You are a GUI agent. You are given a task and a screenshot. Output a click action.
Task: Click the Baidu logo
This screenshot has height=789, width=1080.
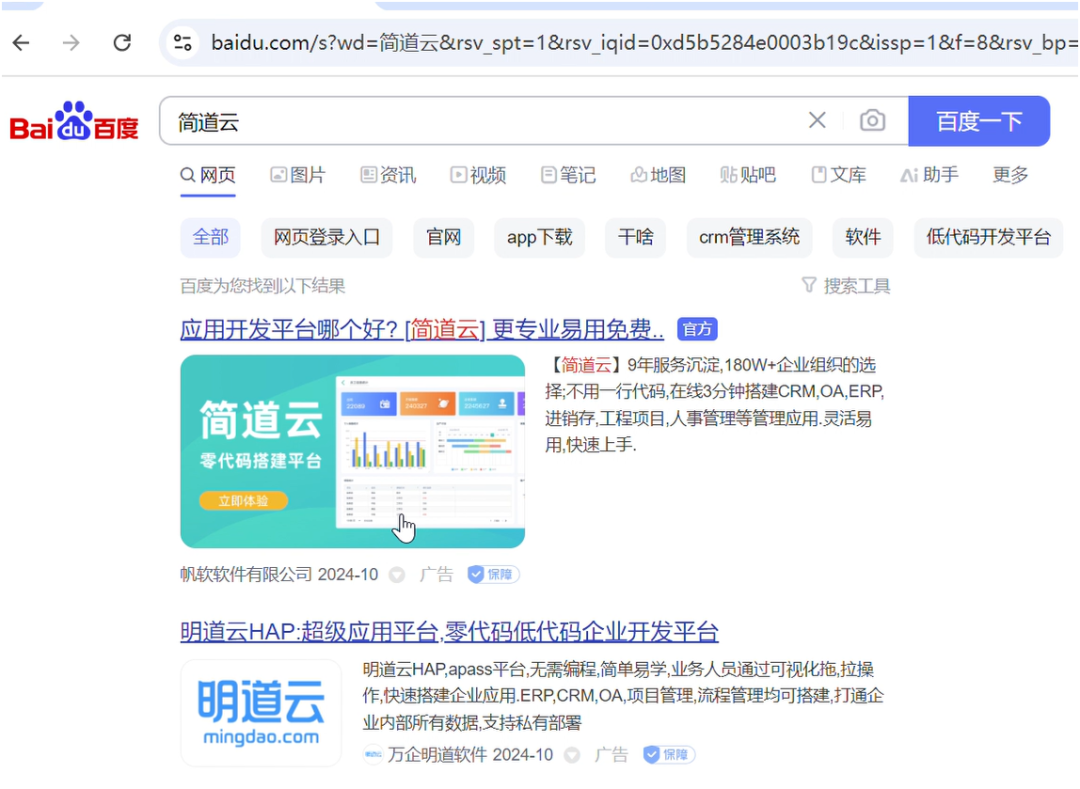click(74, 122)
